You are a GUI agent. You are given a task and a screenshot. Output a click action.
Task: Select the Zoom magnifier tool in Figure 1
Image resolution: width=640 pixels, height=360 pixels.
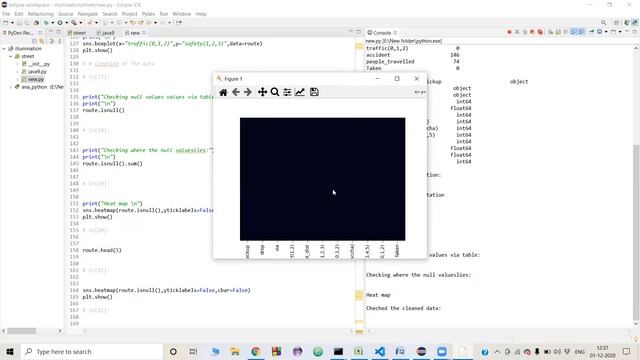[x=275, y=92]
